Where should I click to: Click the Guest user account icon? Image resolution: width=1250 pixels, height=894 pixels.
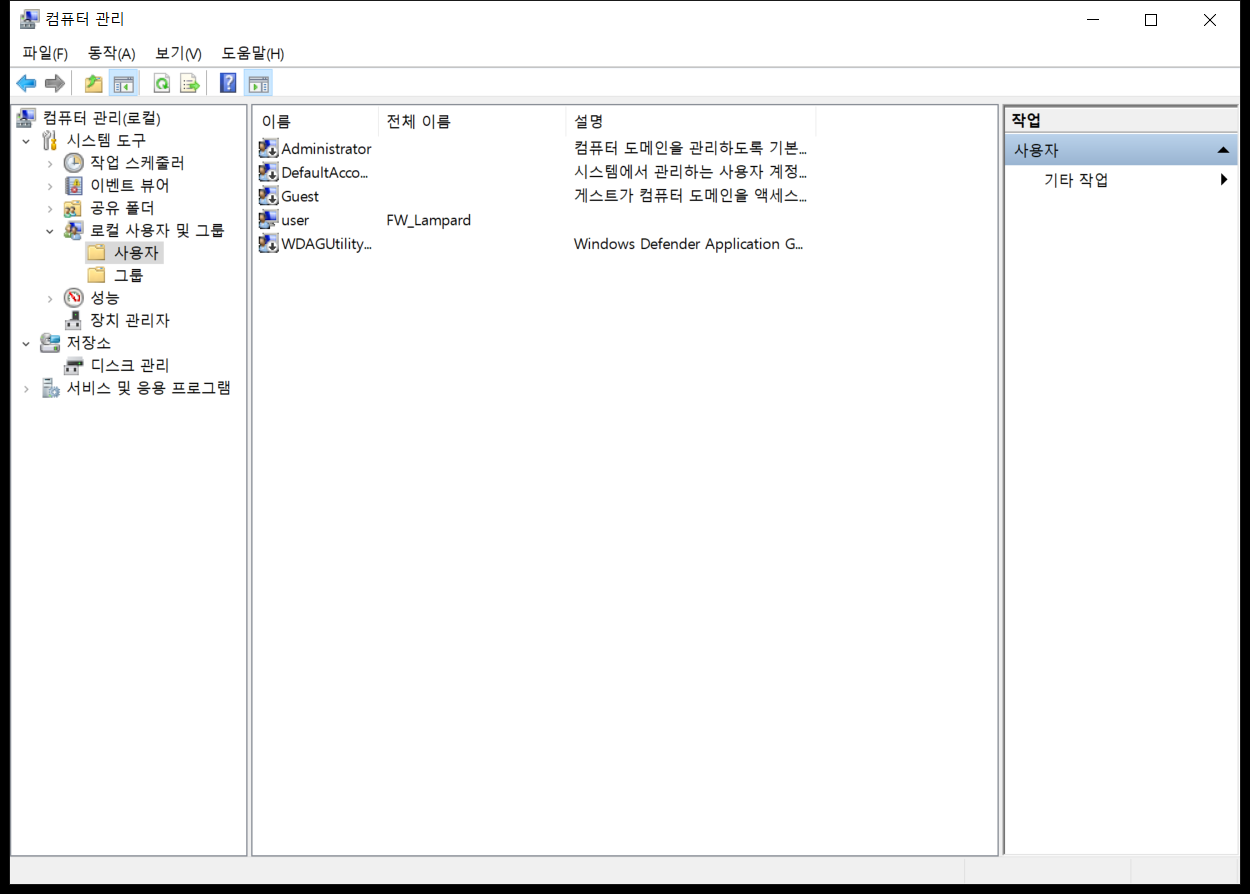click(x=268, y=196)
